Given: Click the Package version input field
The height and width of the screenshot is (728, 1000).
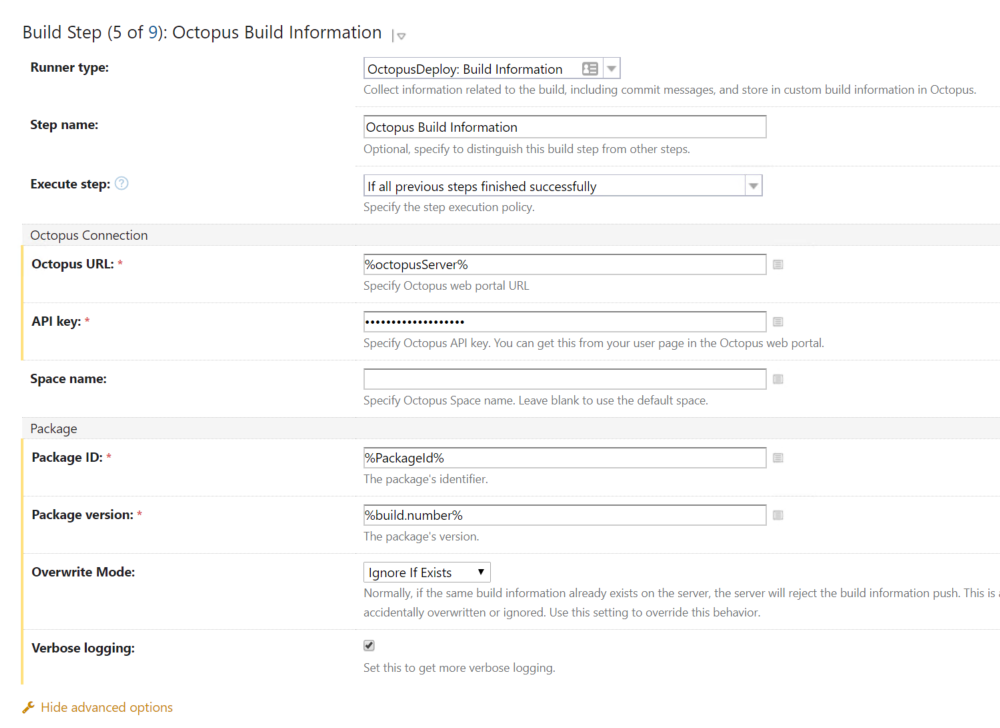Looking at the screenshot, I should point(564,515).
